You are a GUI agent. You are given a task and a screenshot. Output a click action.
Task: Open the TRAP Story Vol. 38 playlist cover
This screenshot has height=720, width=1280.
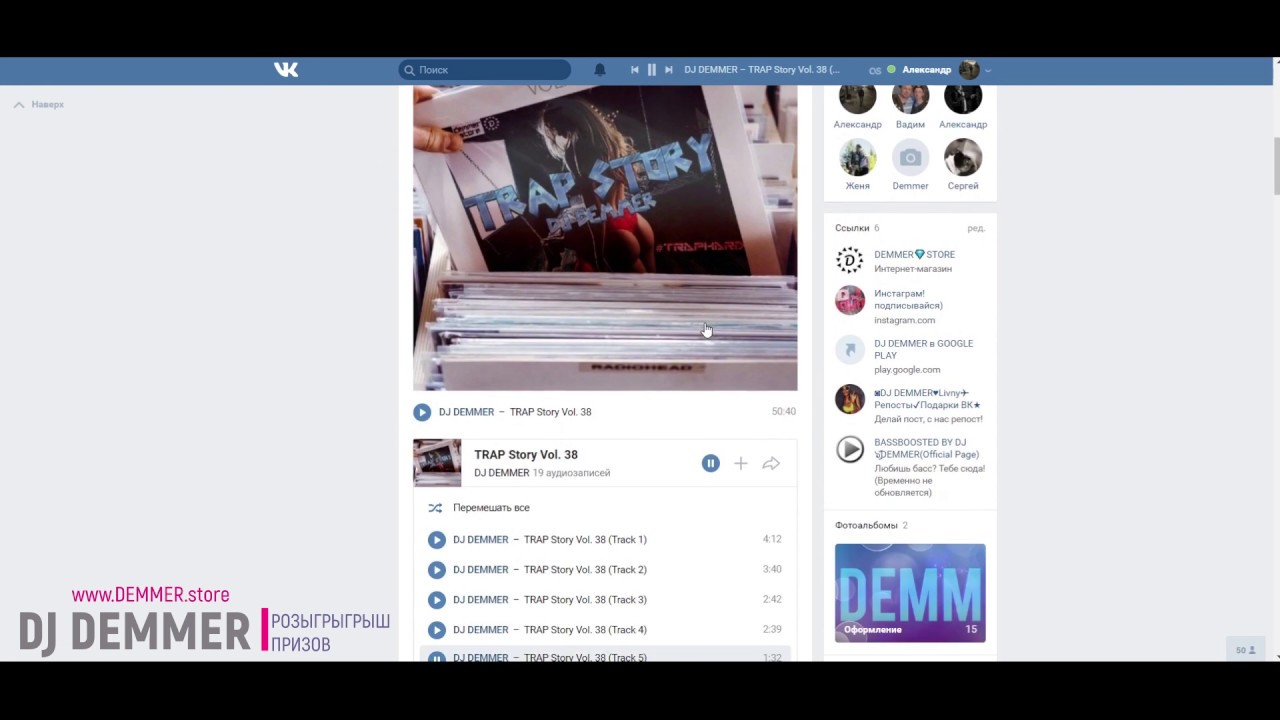point(437,463)
